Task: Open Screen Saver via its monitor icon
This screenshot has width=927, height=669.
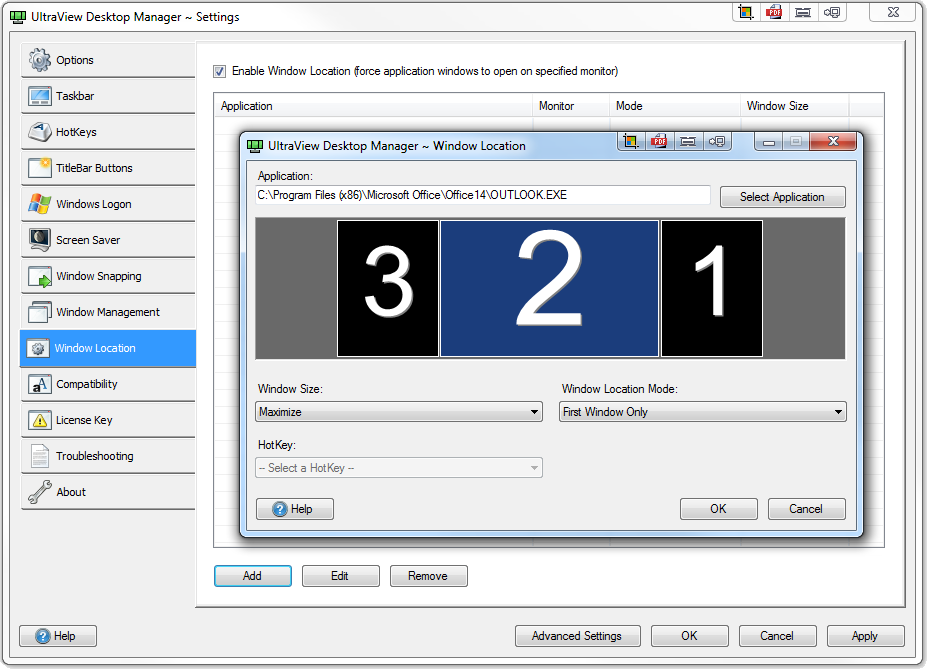Action: (x=40, y=240)
